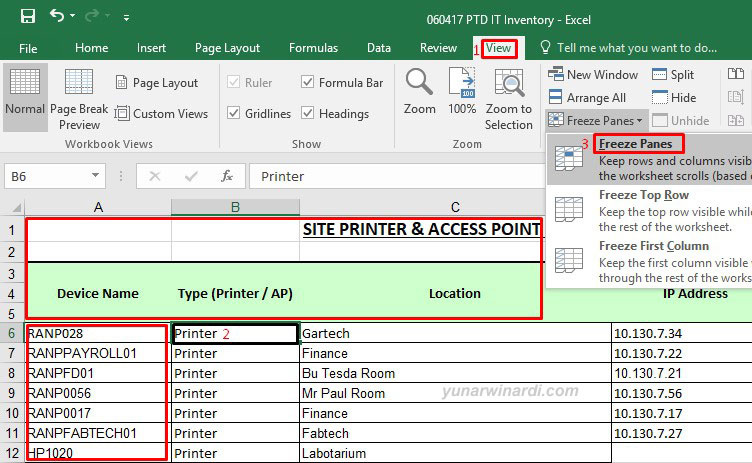Open the Name Box dropdown arrow
The width and height of the screenshot is (752, 463).
coord(95,176)
